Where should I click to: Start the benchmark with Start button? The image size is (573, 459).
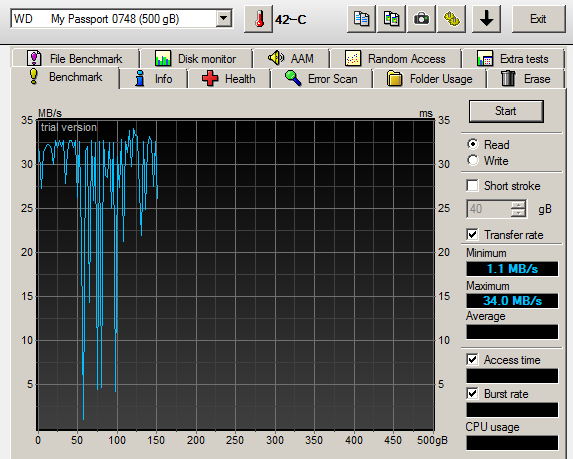(506, 111)
